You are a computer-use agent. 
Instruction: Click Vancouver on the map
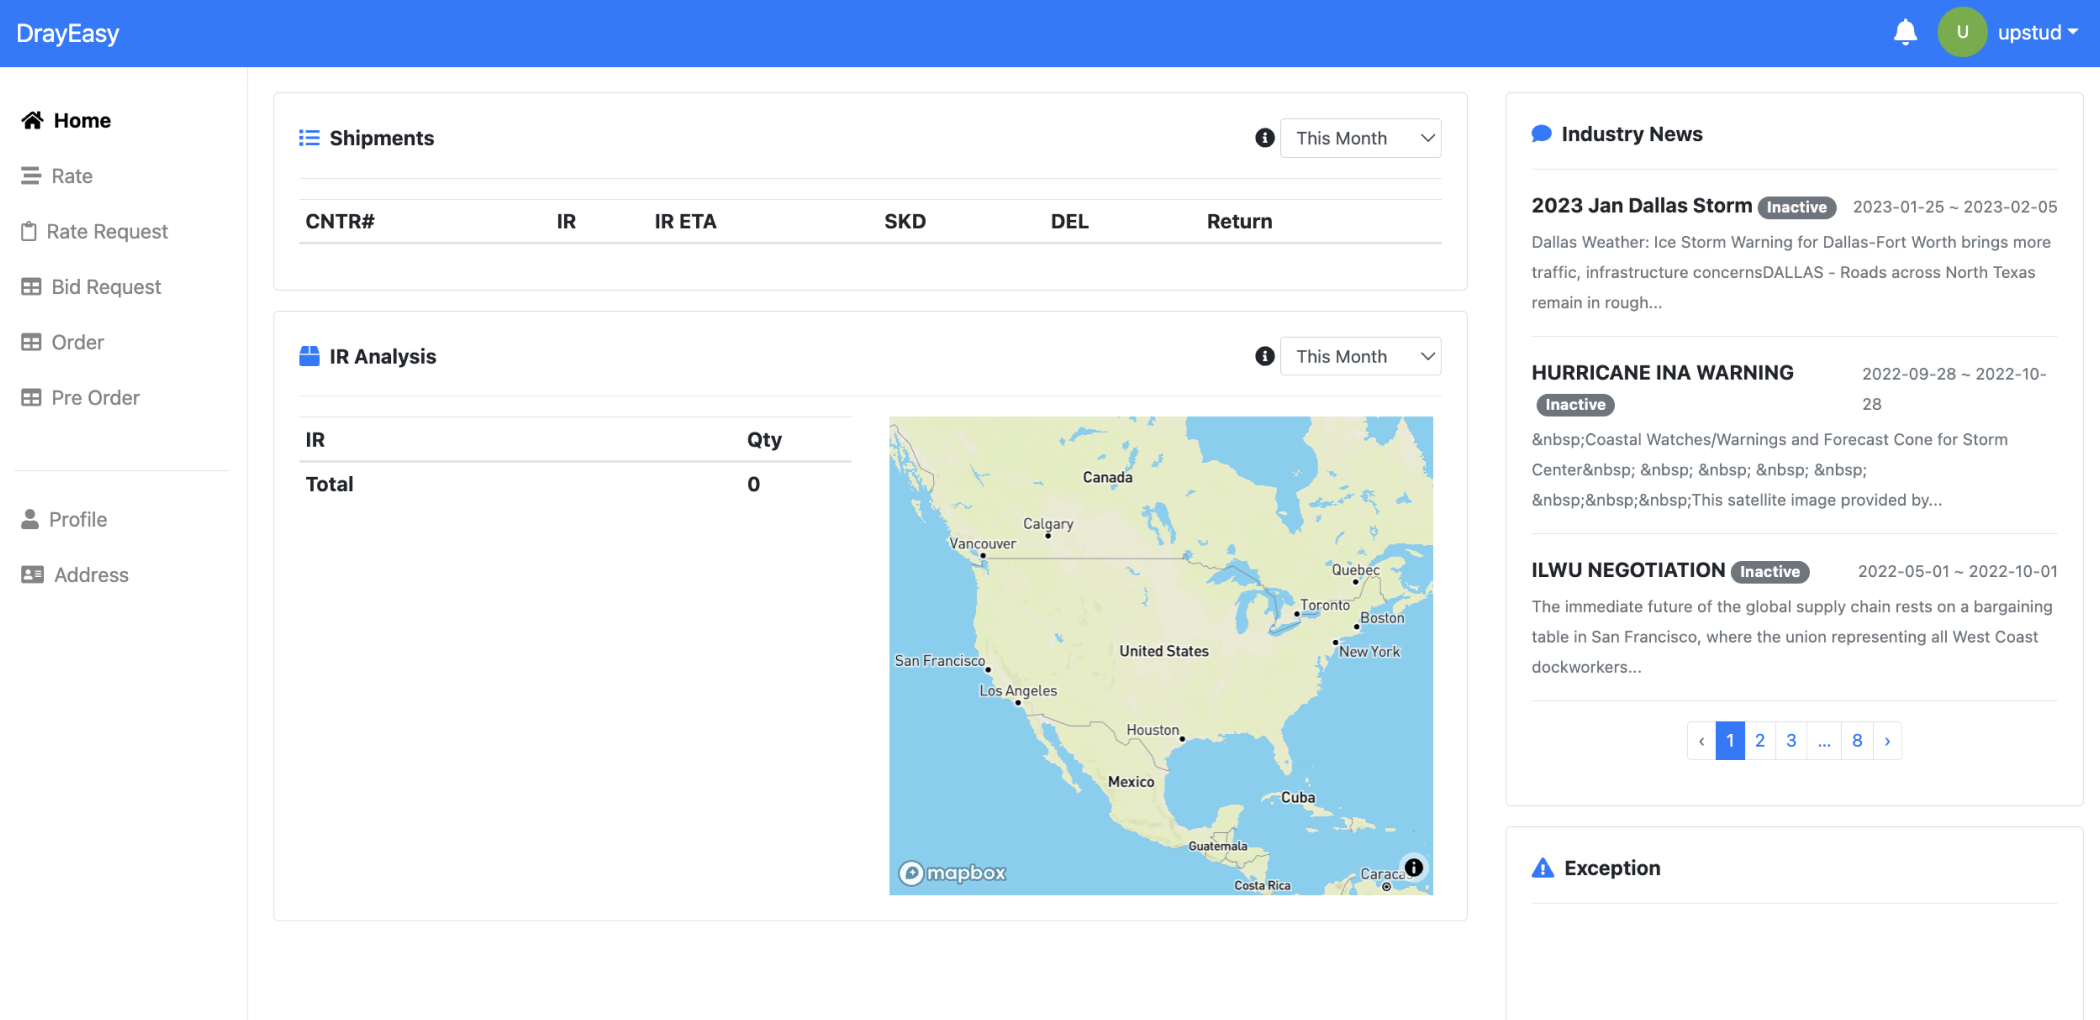(982, 544)
